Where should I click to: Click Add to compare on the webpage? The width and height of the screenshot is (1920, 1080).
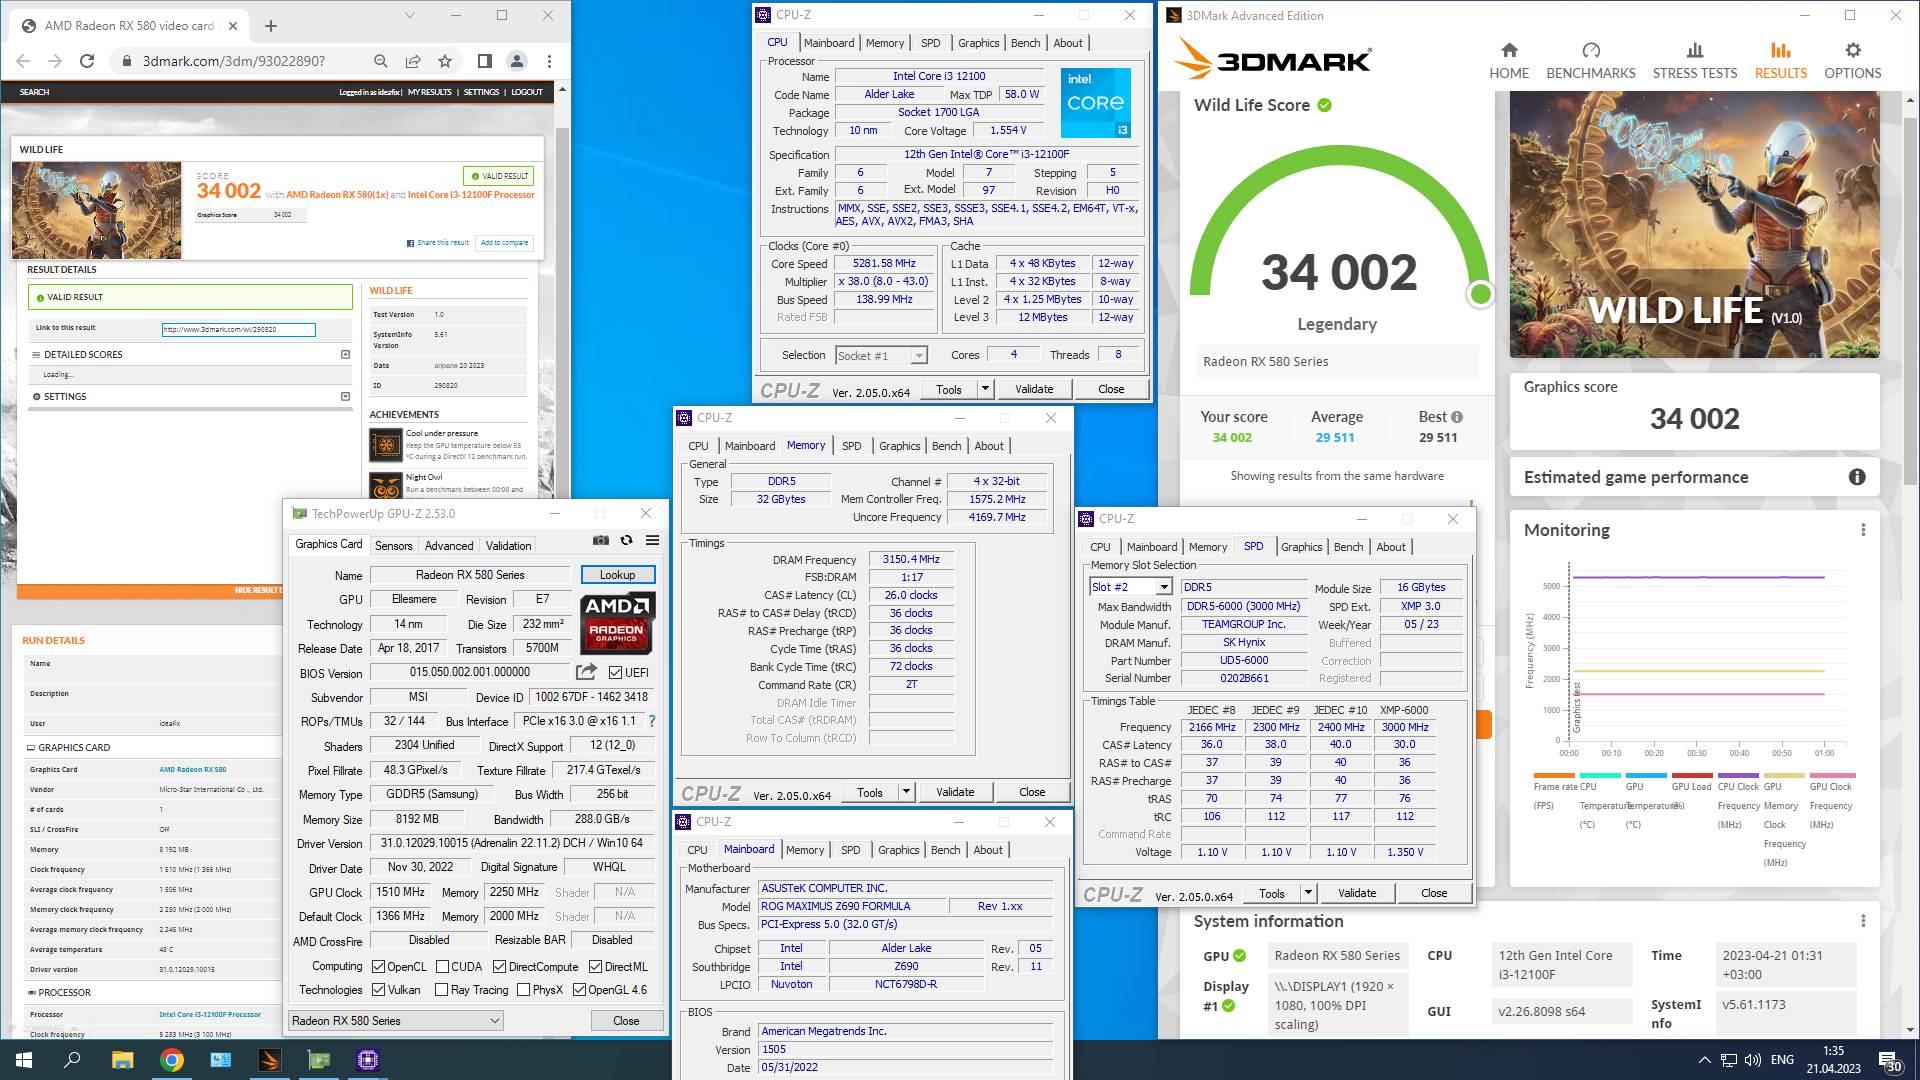click(505, 243)
